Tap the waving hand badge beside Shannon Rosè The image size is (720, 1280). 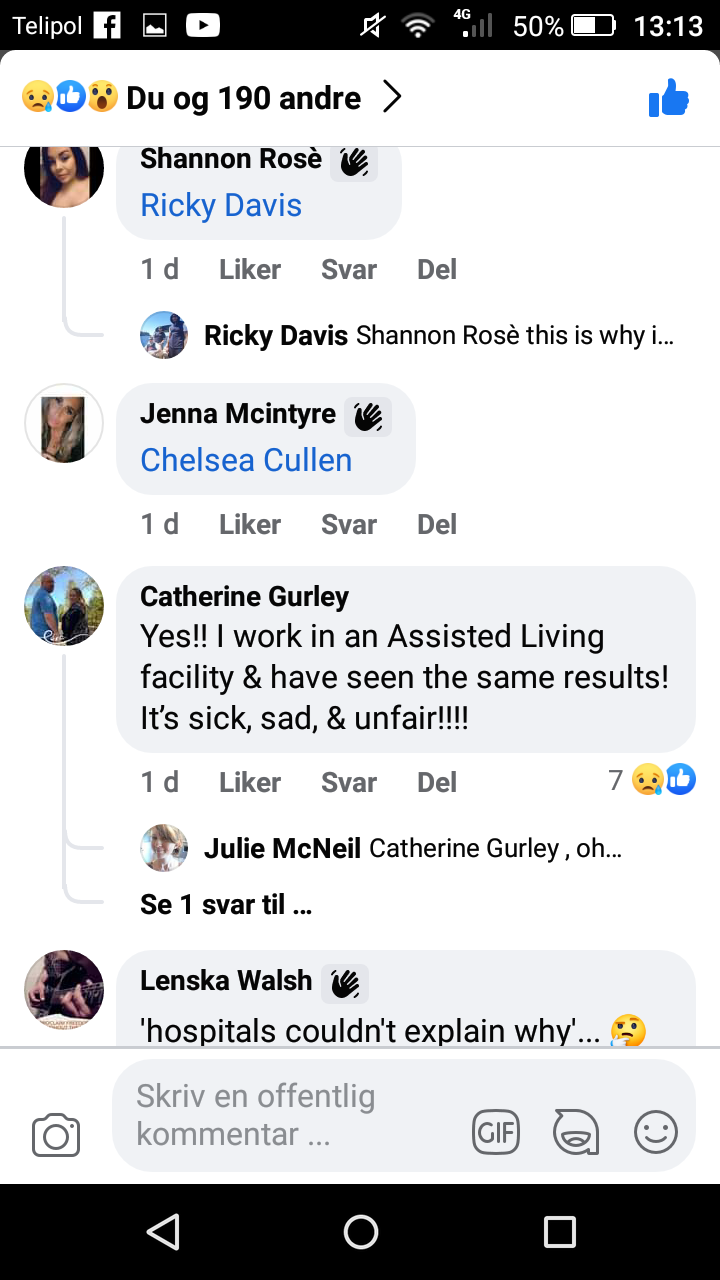(354, 161)
